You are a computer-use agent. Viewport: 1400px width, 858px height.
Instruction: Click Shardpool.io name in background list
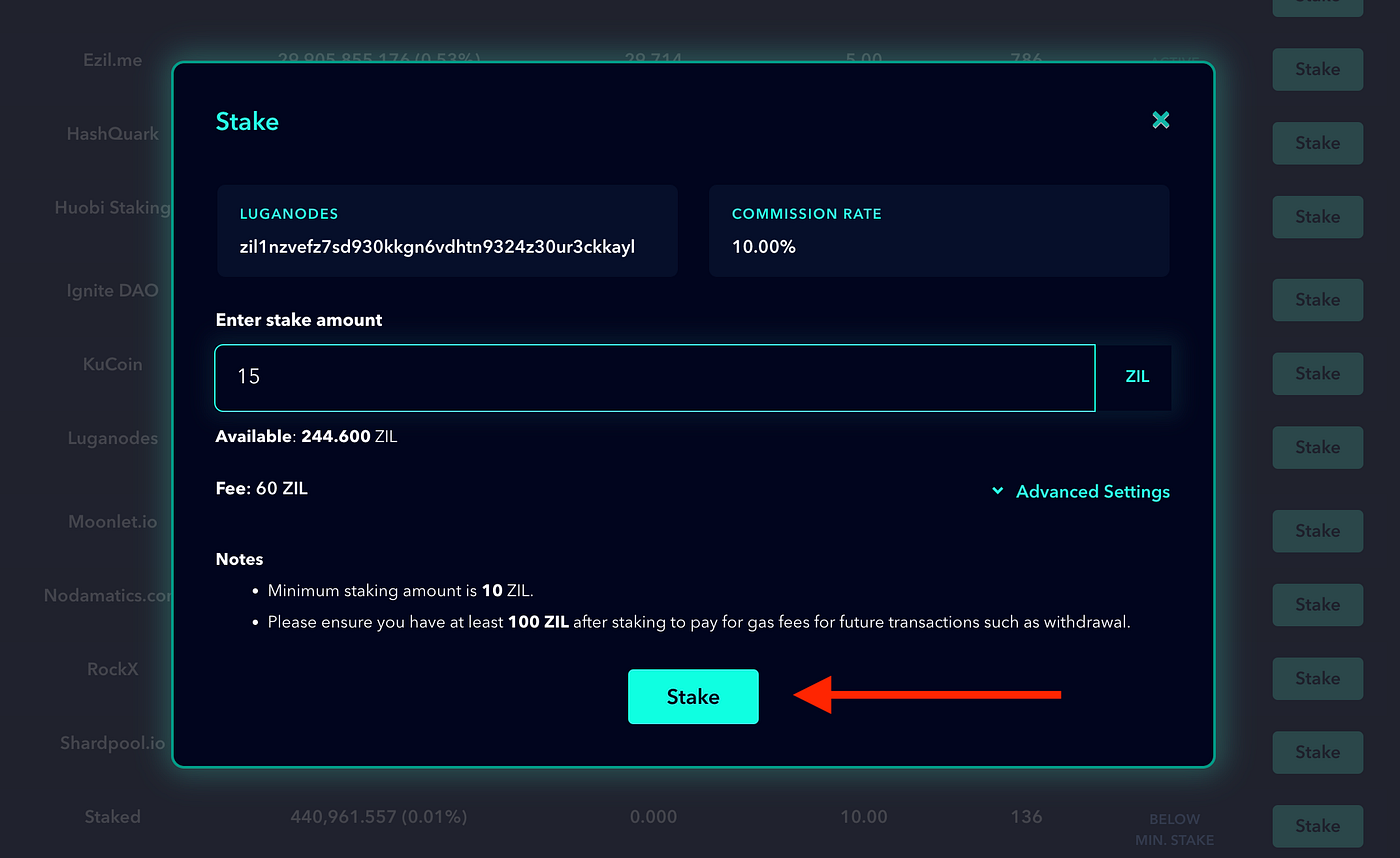(112, 743)
